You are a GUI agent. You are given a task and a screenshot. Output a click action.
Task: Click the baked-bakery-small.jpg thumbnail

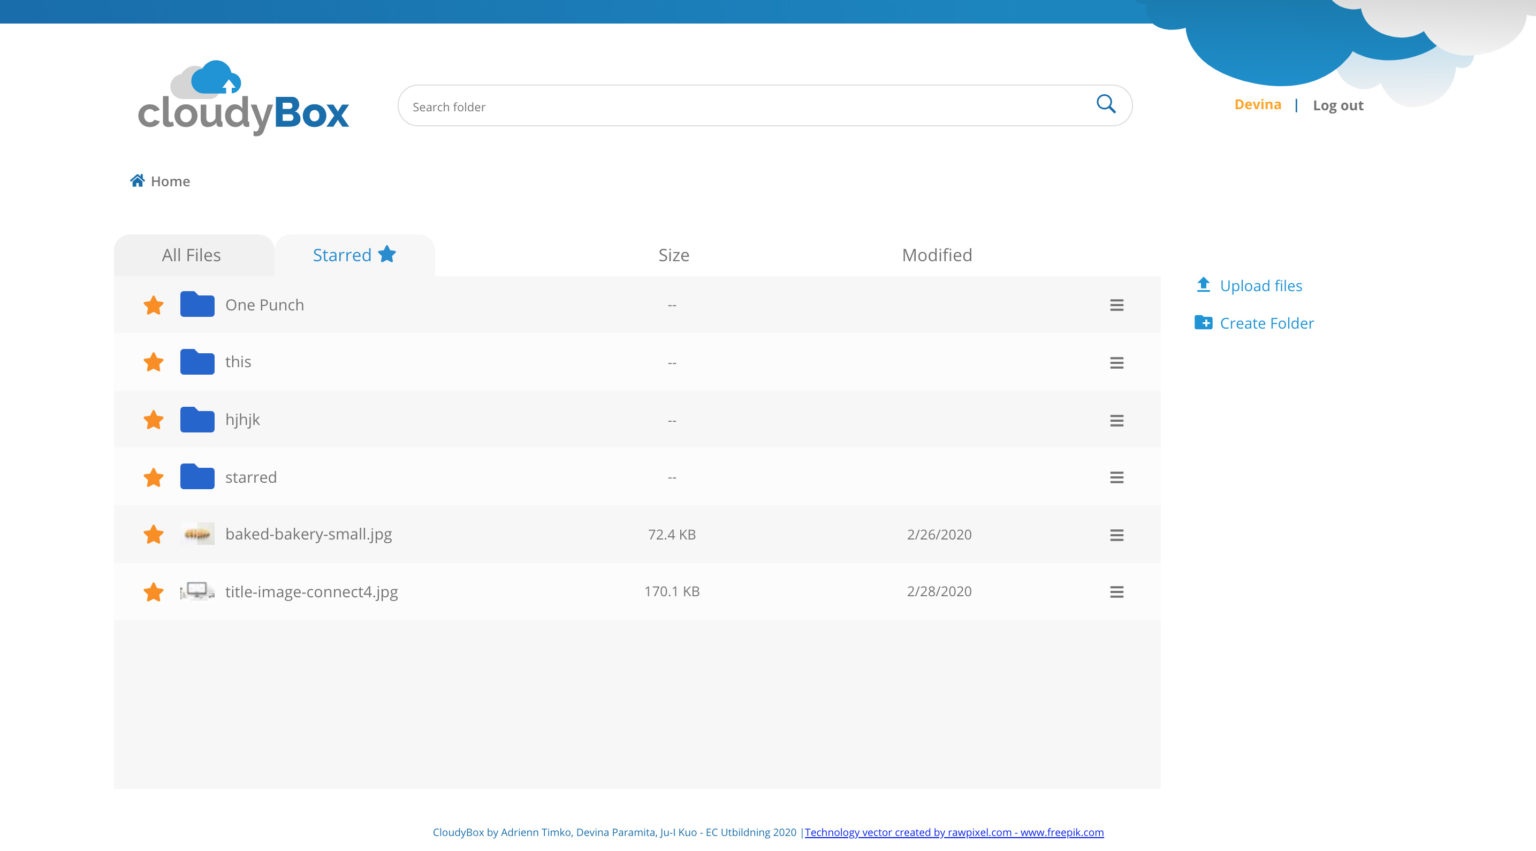(198, 534)
